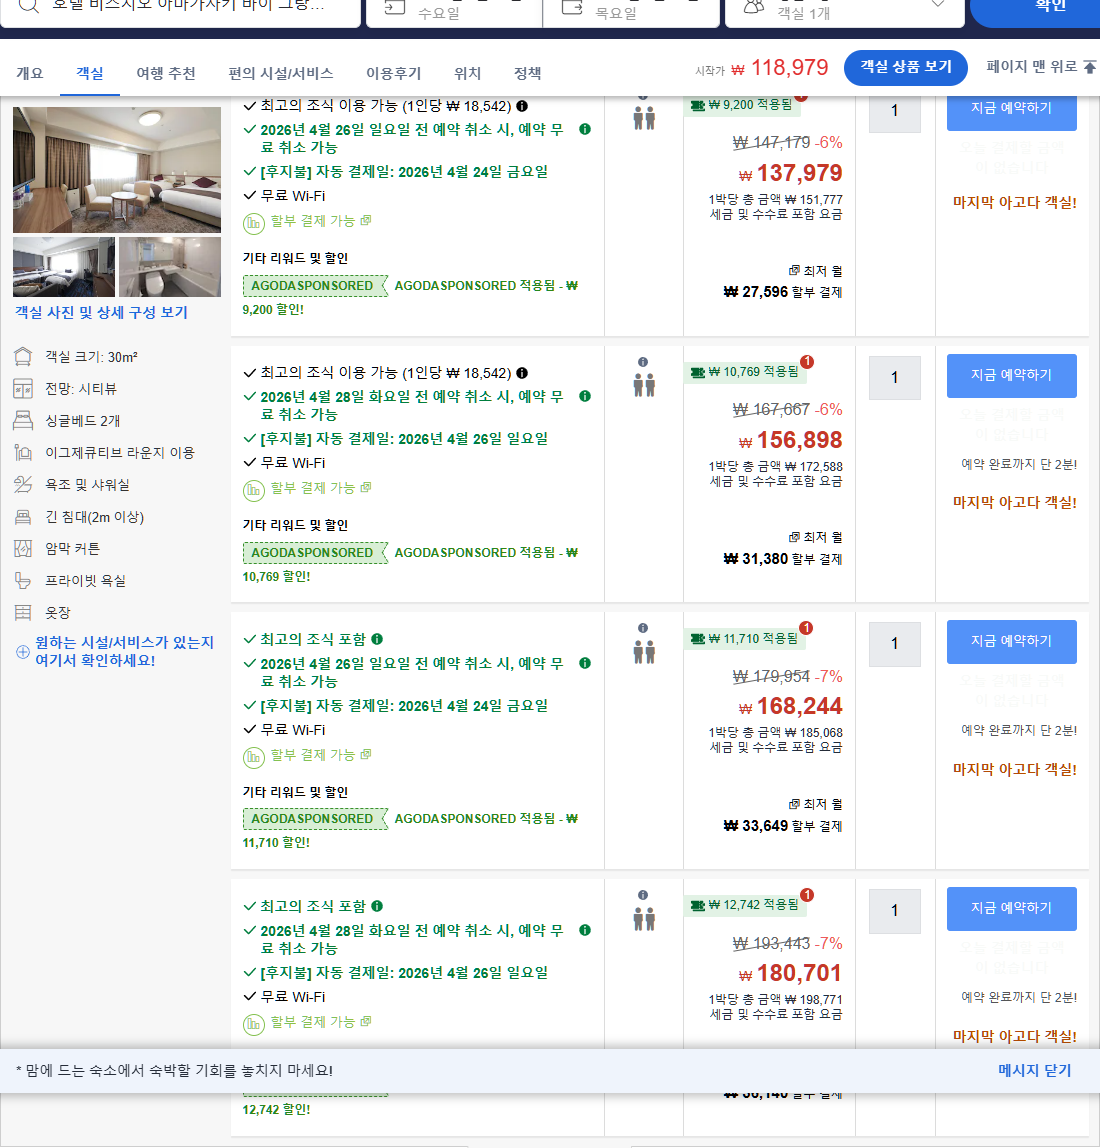Image resolution: width=1100 pixels, height=1148 pixels.
Task: Open the 정책 tab
Action: (x=527, y=73)
